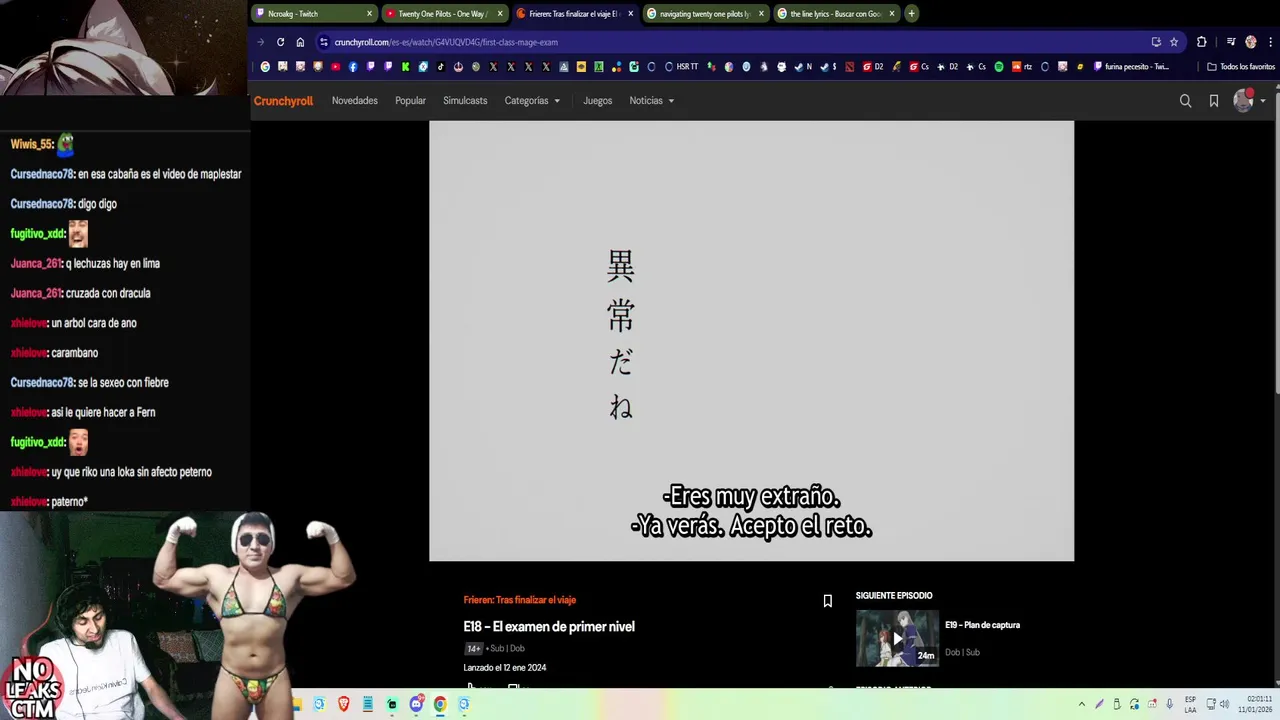This screenshot has width=1280, height=720.
Task: Open Google Chrome from the taskbar
Action: 440,704
